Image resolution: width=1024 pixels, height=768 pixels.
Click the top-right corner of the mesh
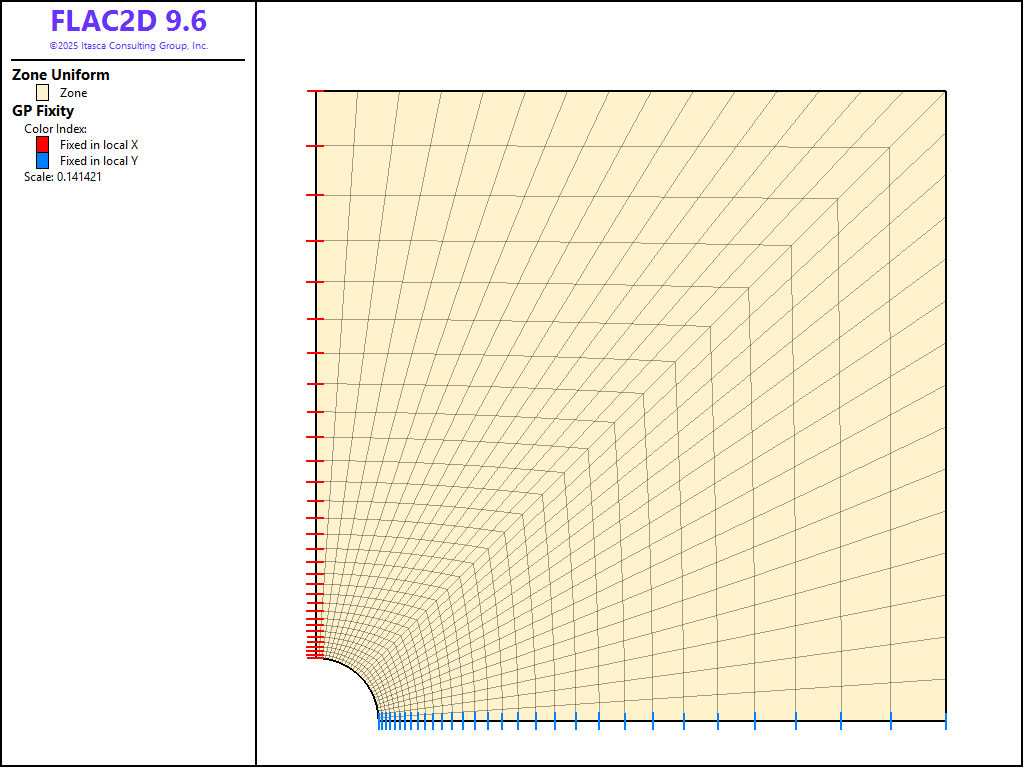[945, 92]
